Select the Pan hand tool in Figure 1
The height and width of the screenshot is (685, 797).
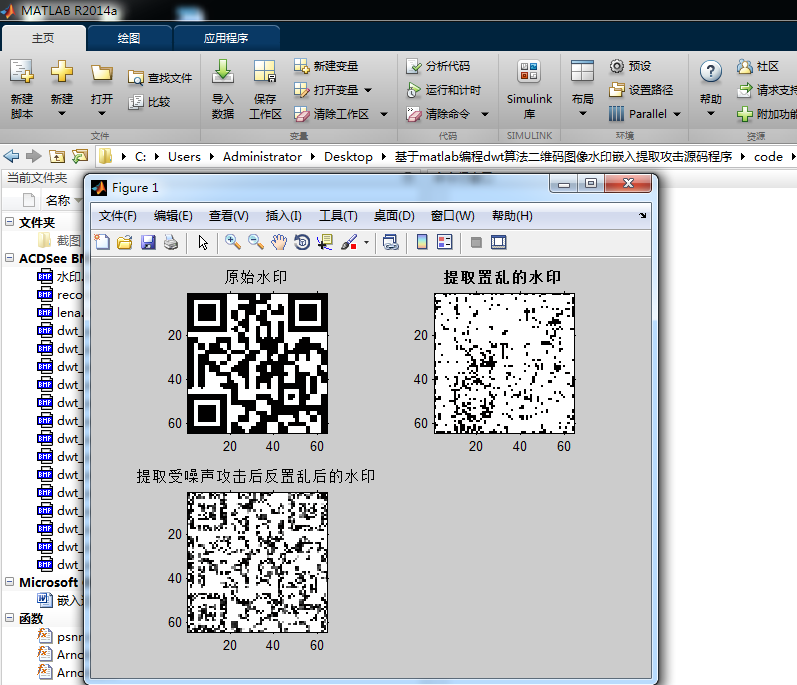coord(279,242)
